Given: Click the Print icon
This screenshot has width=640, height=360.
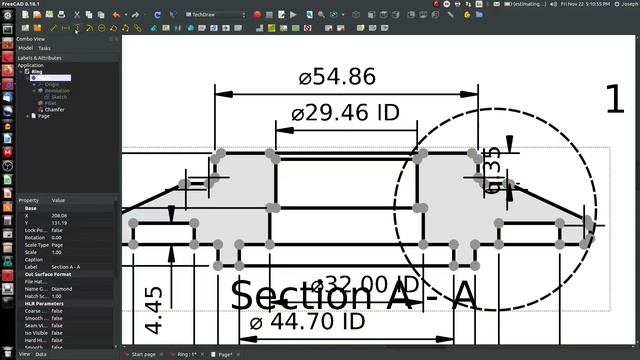Looking at the screenshot, I should click(x=61, y=15).
